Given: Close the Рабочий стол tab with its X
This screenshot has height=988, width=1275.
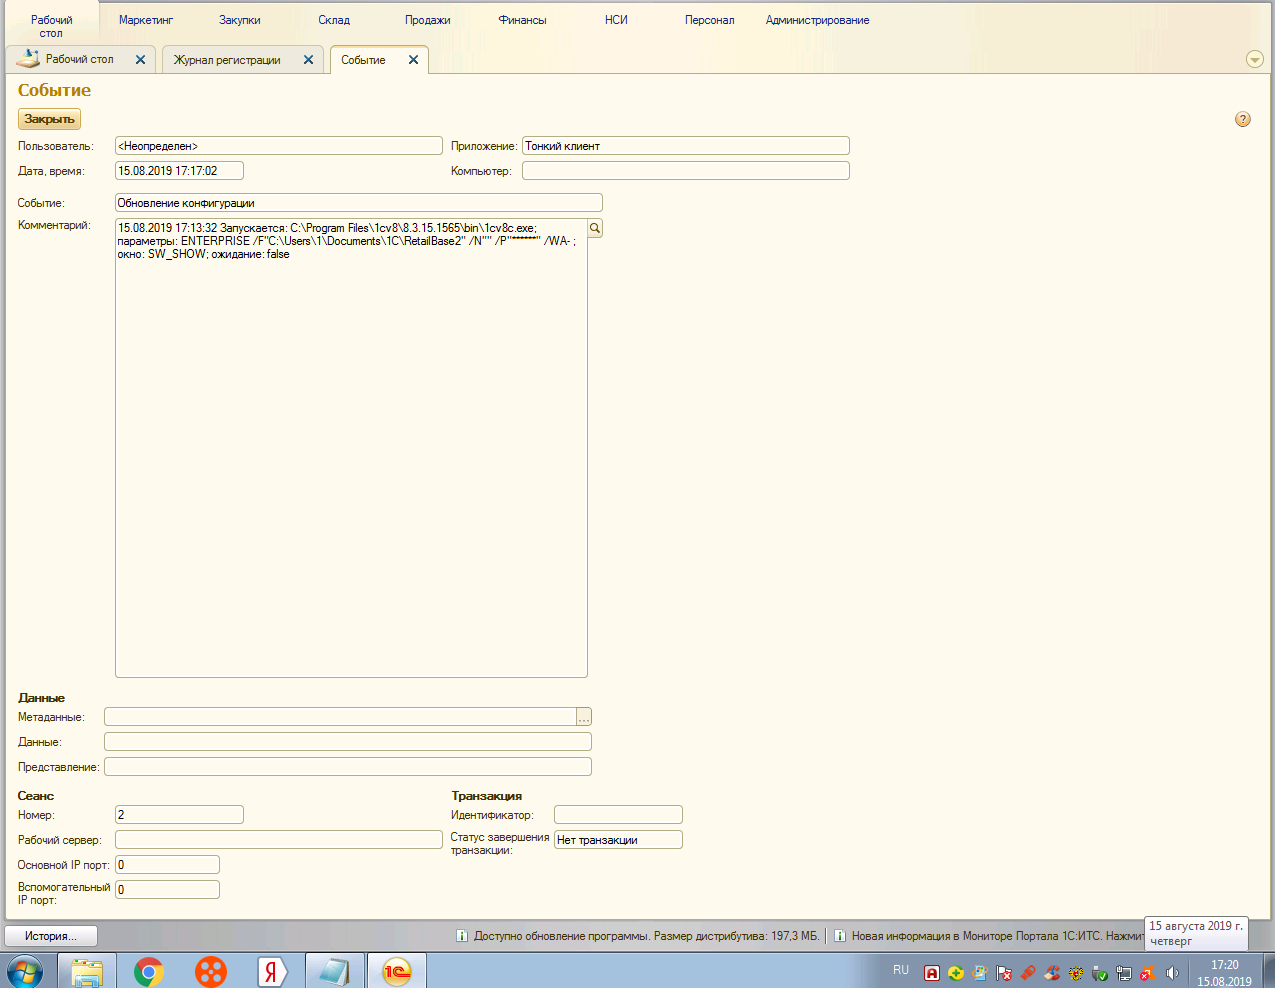Looking at the screenshot, I should [x=140, y=60].
